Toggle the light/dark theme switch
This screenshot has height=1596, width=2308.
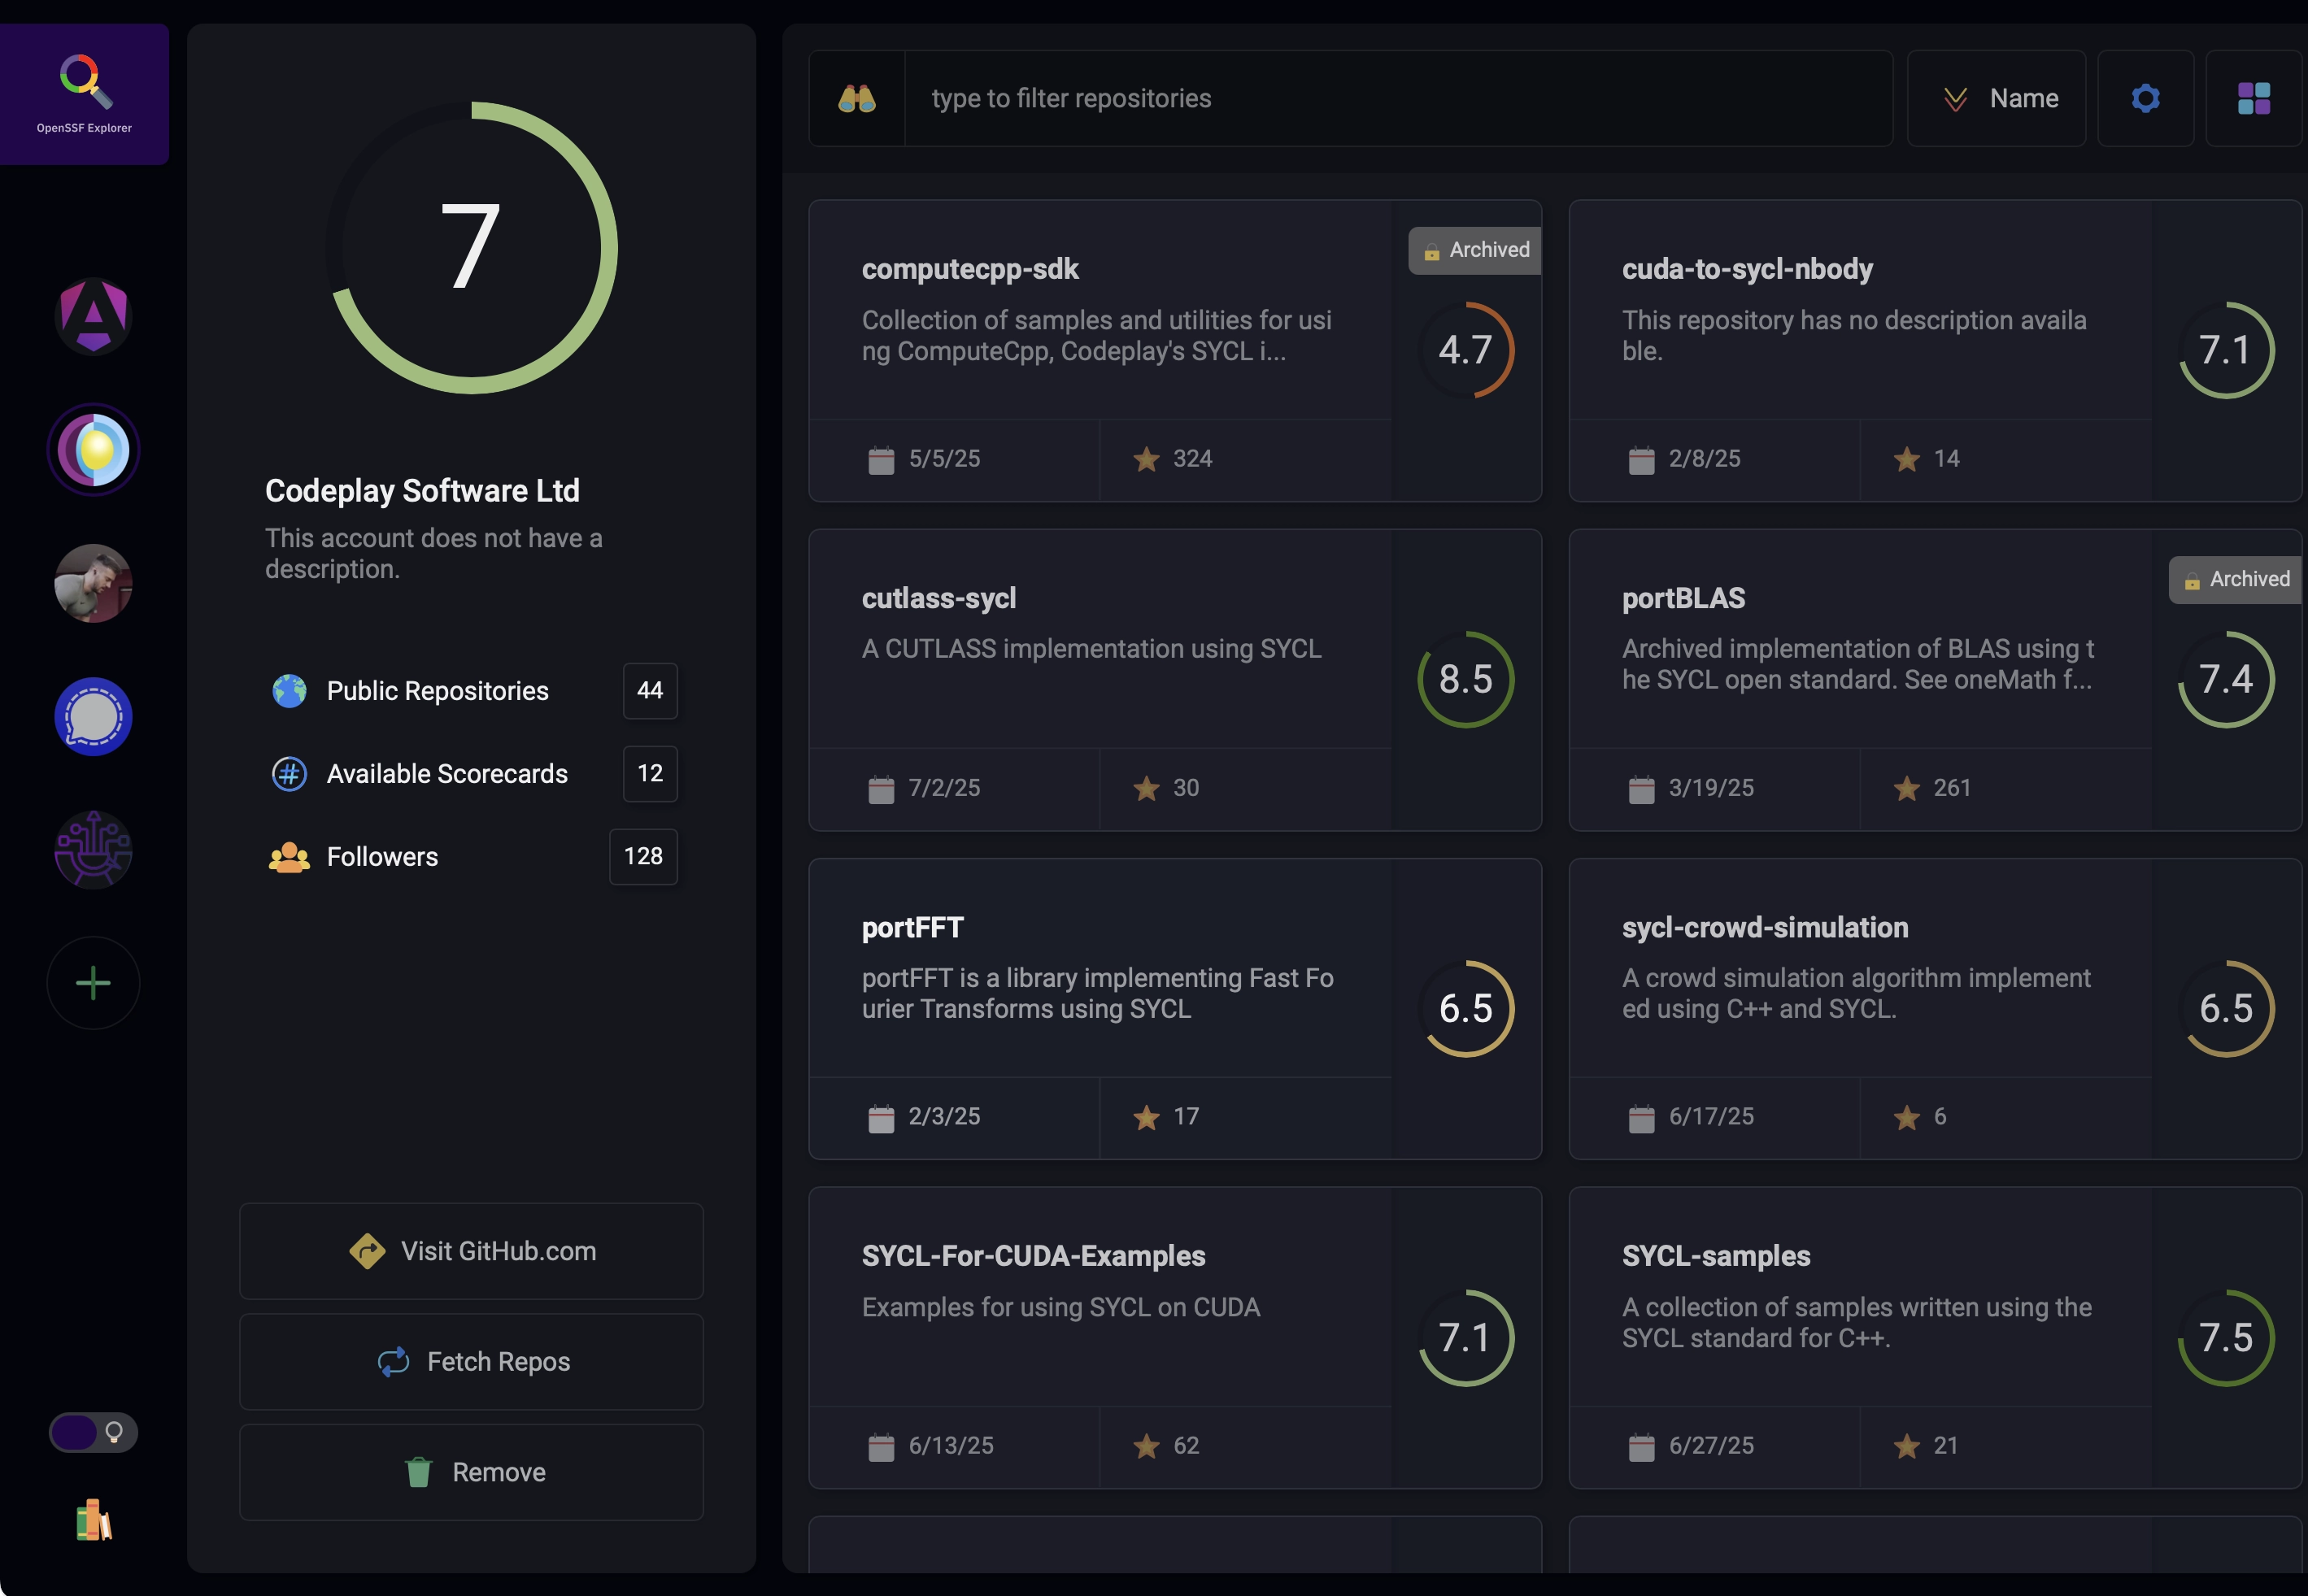(93, 1432)
